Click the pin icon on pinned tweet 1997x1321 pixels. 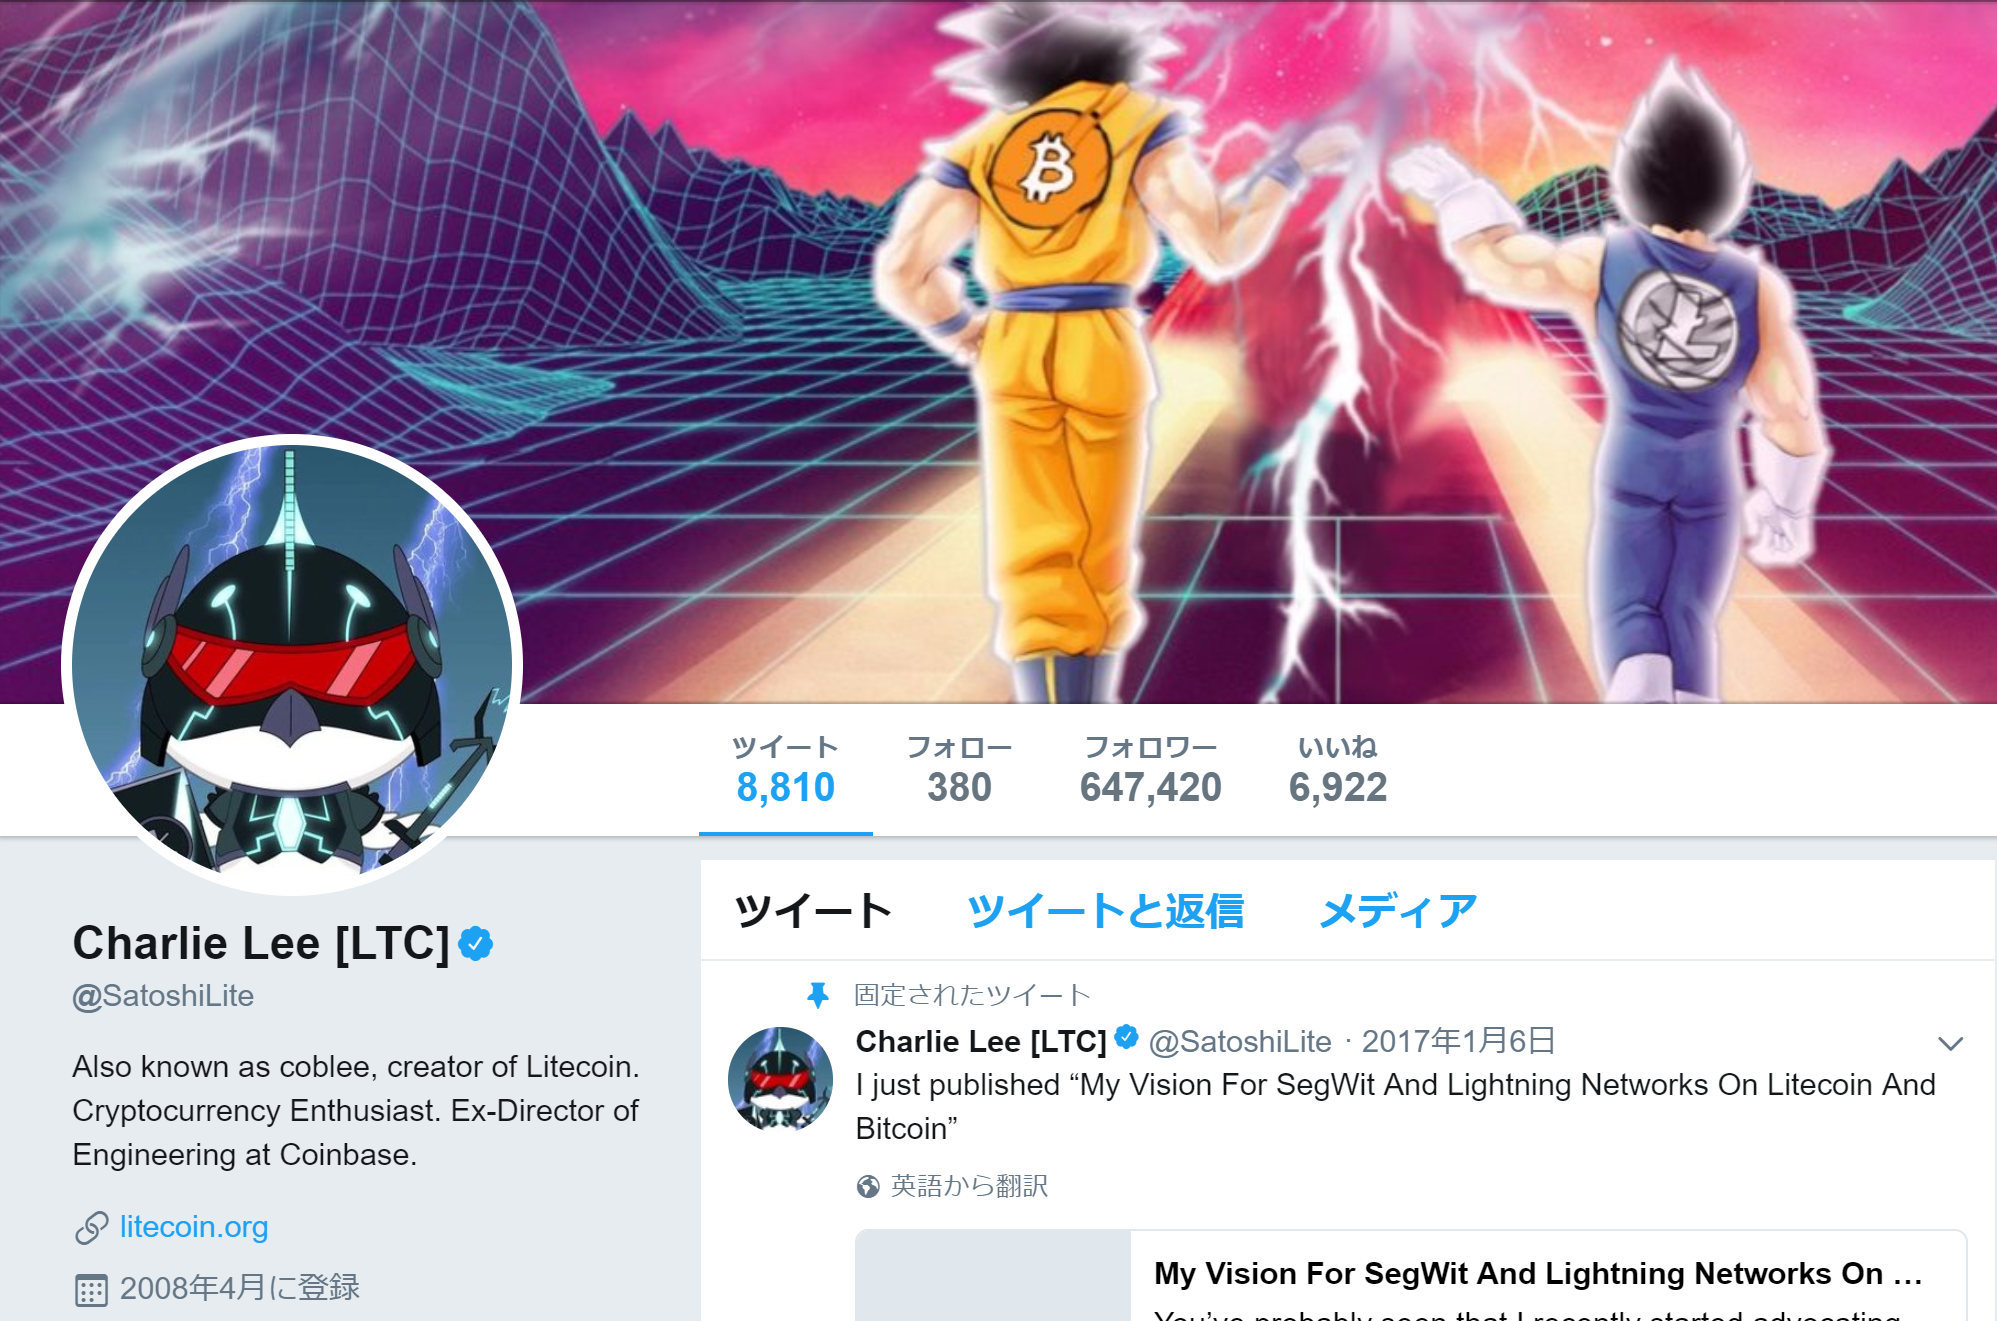pyautogui.click(x=818, y=995)
